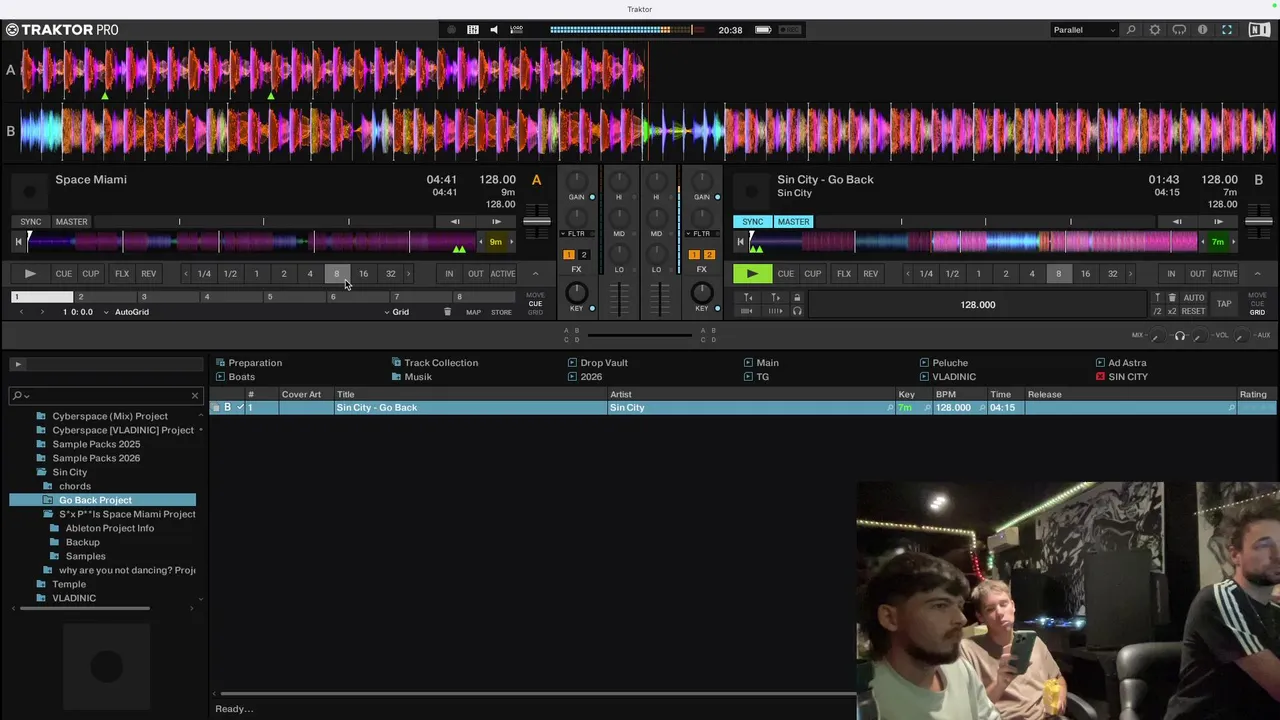This screenshot has width=1280, height=720.
Task: Nudge Deck B tempo bend forward
Action: coord(1218,222)
